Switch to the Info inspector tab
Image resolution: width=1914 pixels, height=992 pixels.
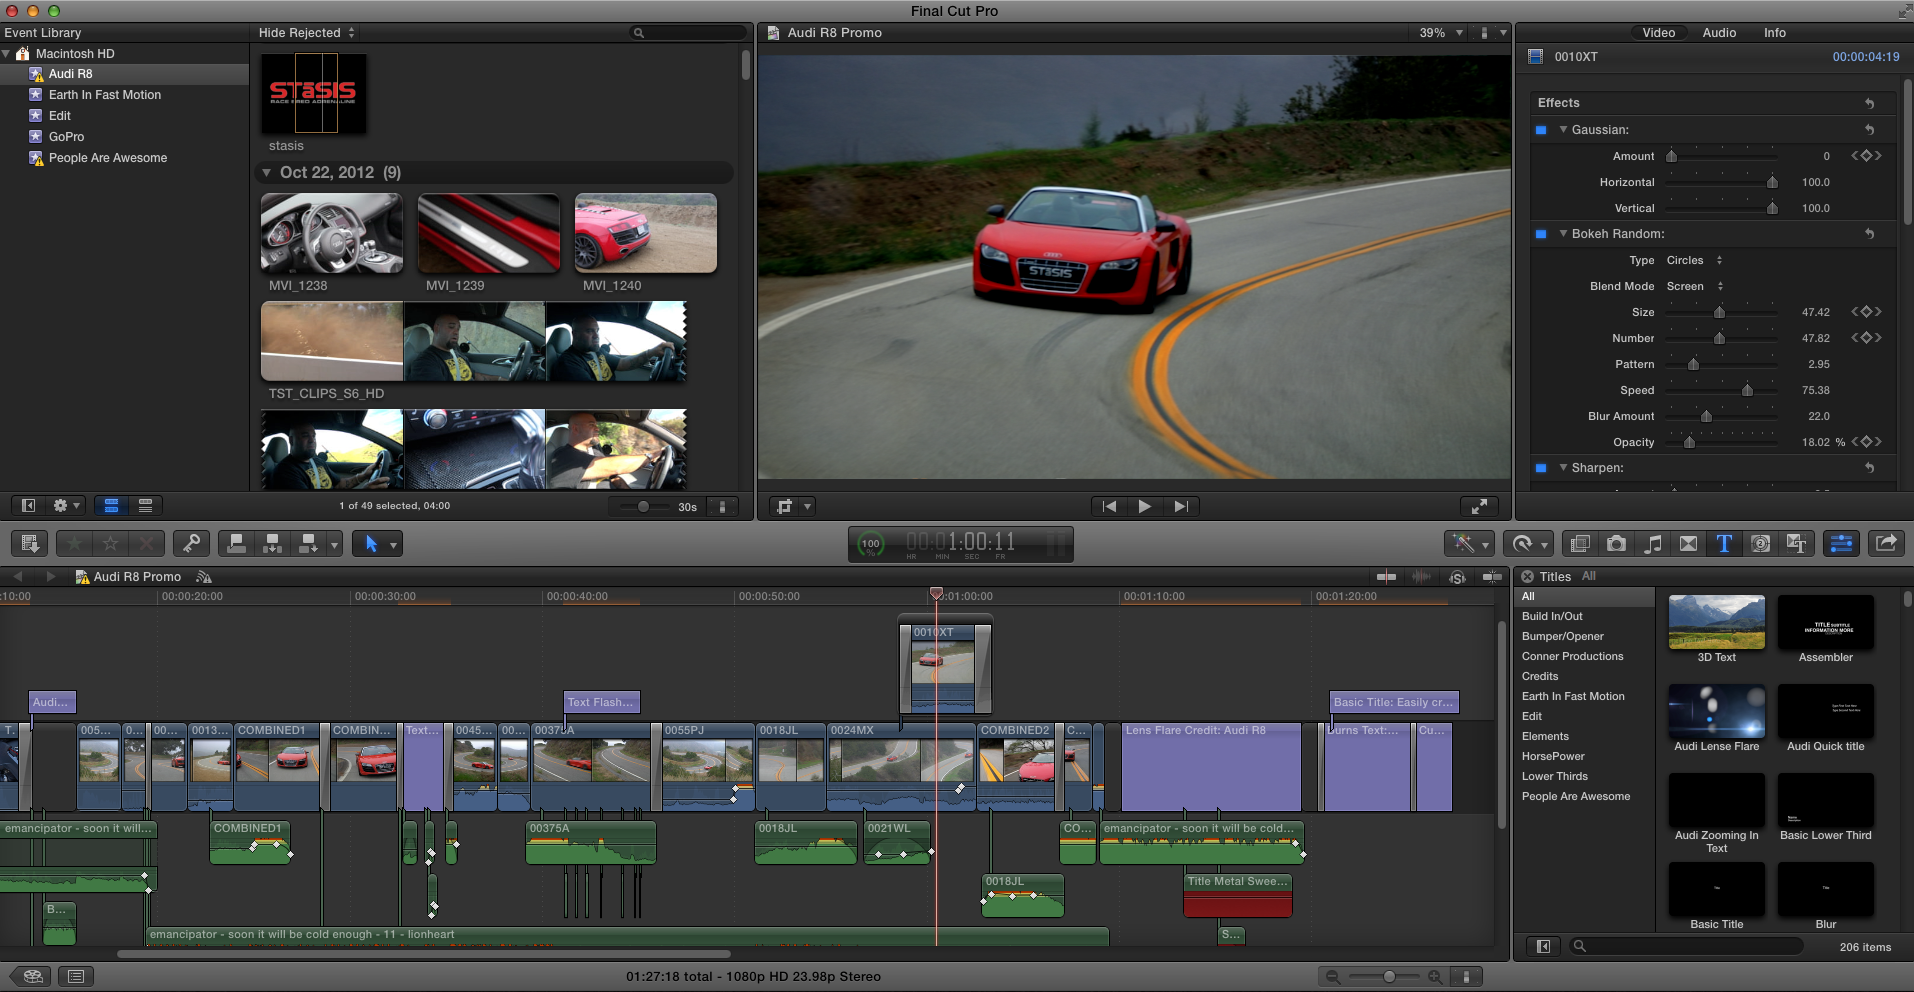pos(1775,33)
